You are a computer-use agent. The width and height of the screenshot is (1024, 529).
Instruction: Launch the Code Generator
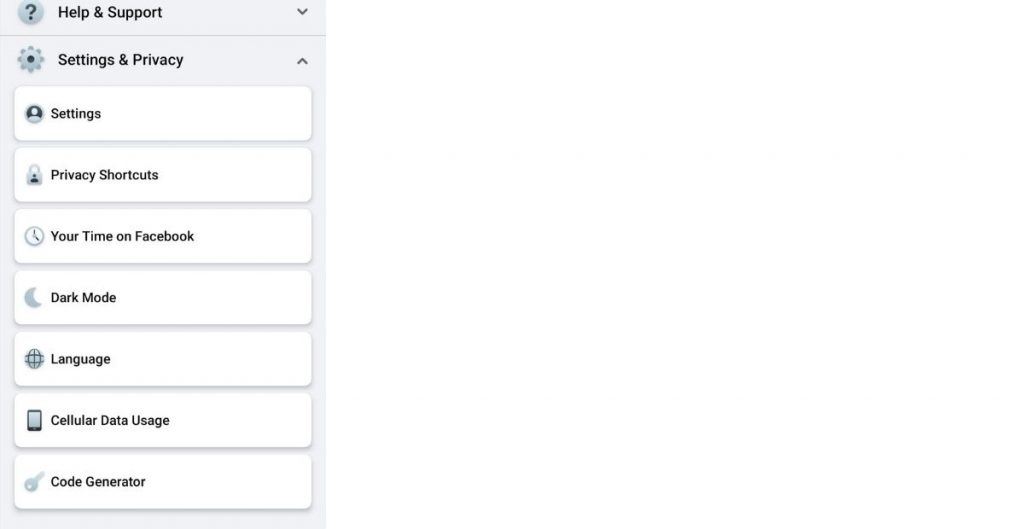click(x=163, y=482)
